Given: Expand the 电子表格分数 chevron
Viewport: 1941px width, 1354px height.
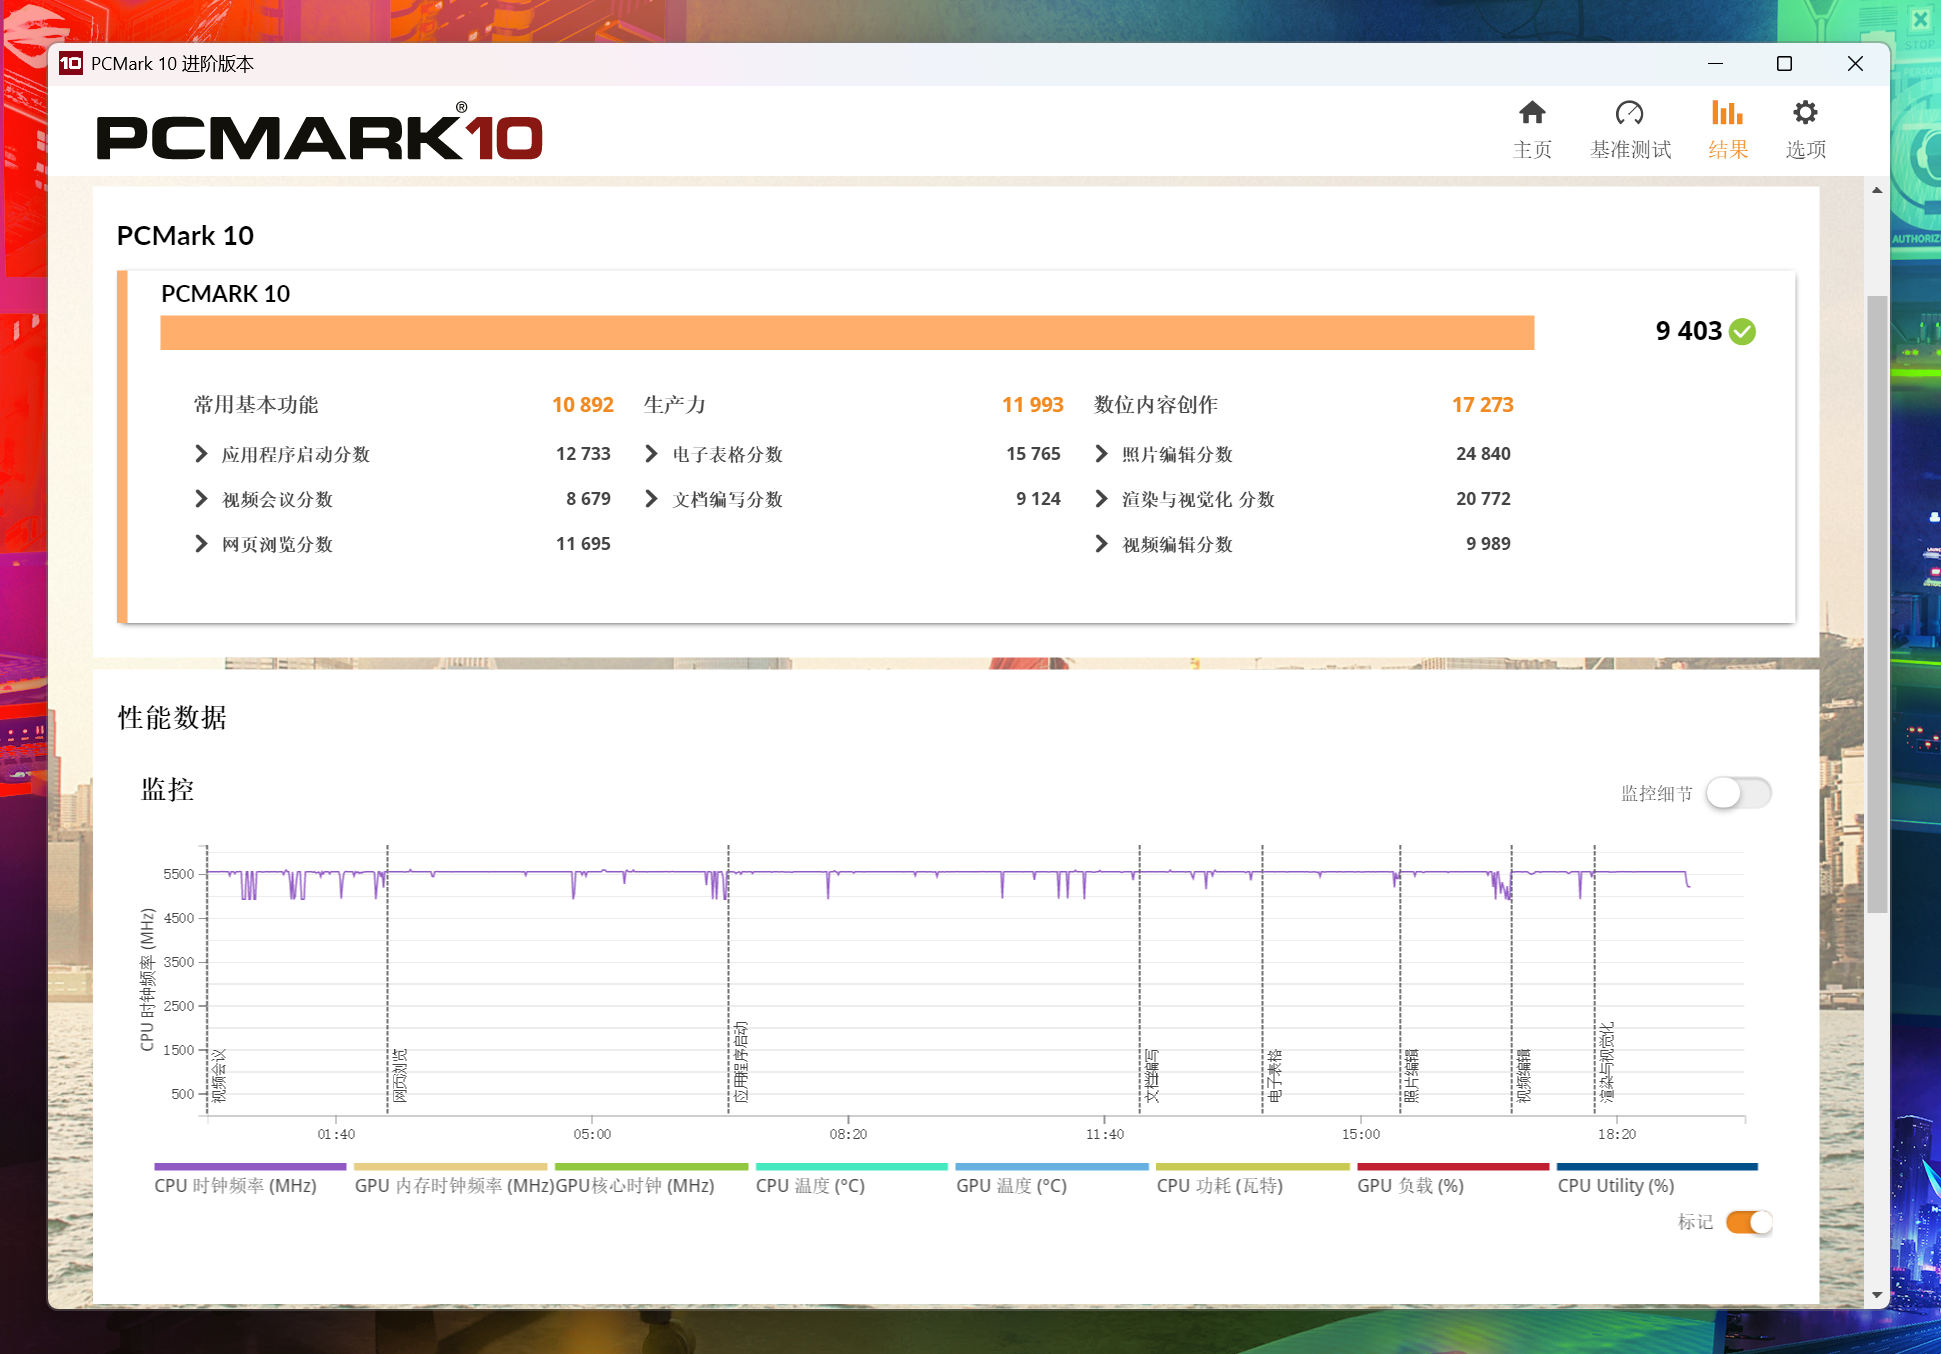Looking at the screenshot, I should click(x=651, y=454).
